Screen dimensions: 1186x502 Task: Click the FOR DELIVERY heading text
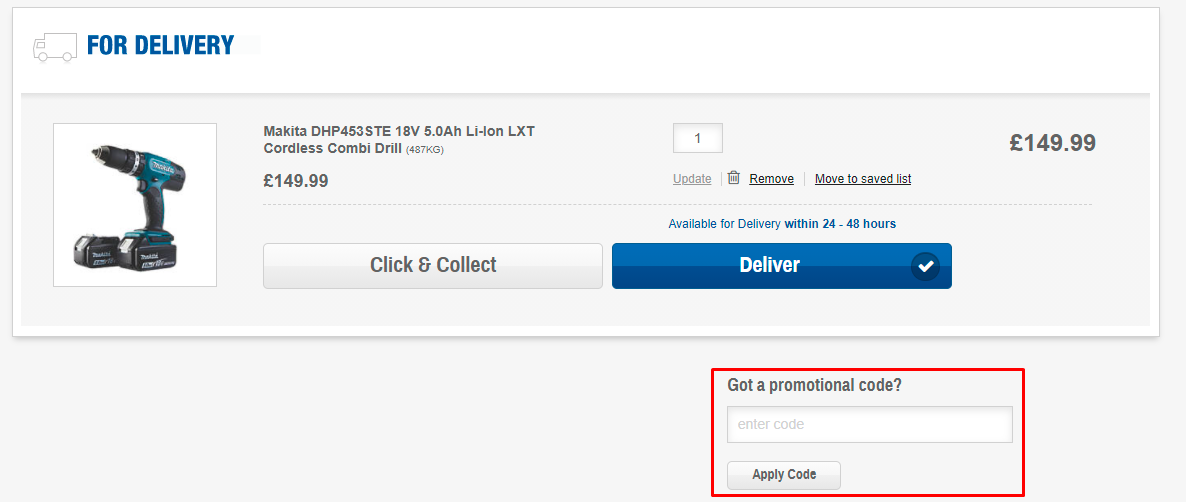tap(160, 45)
